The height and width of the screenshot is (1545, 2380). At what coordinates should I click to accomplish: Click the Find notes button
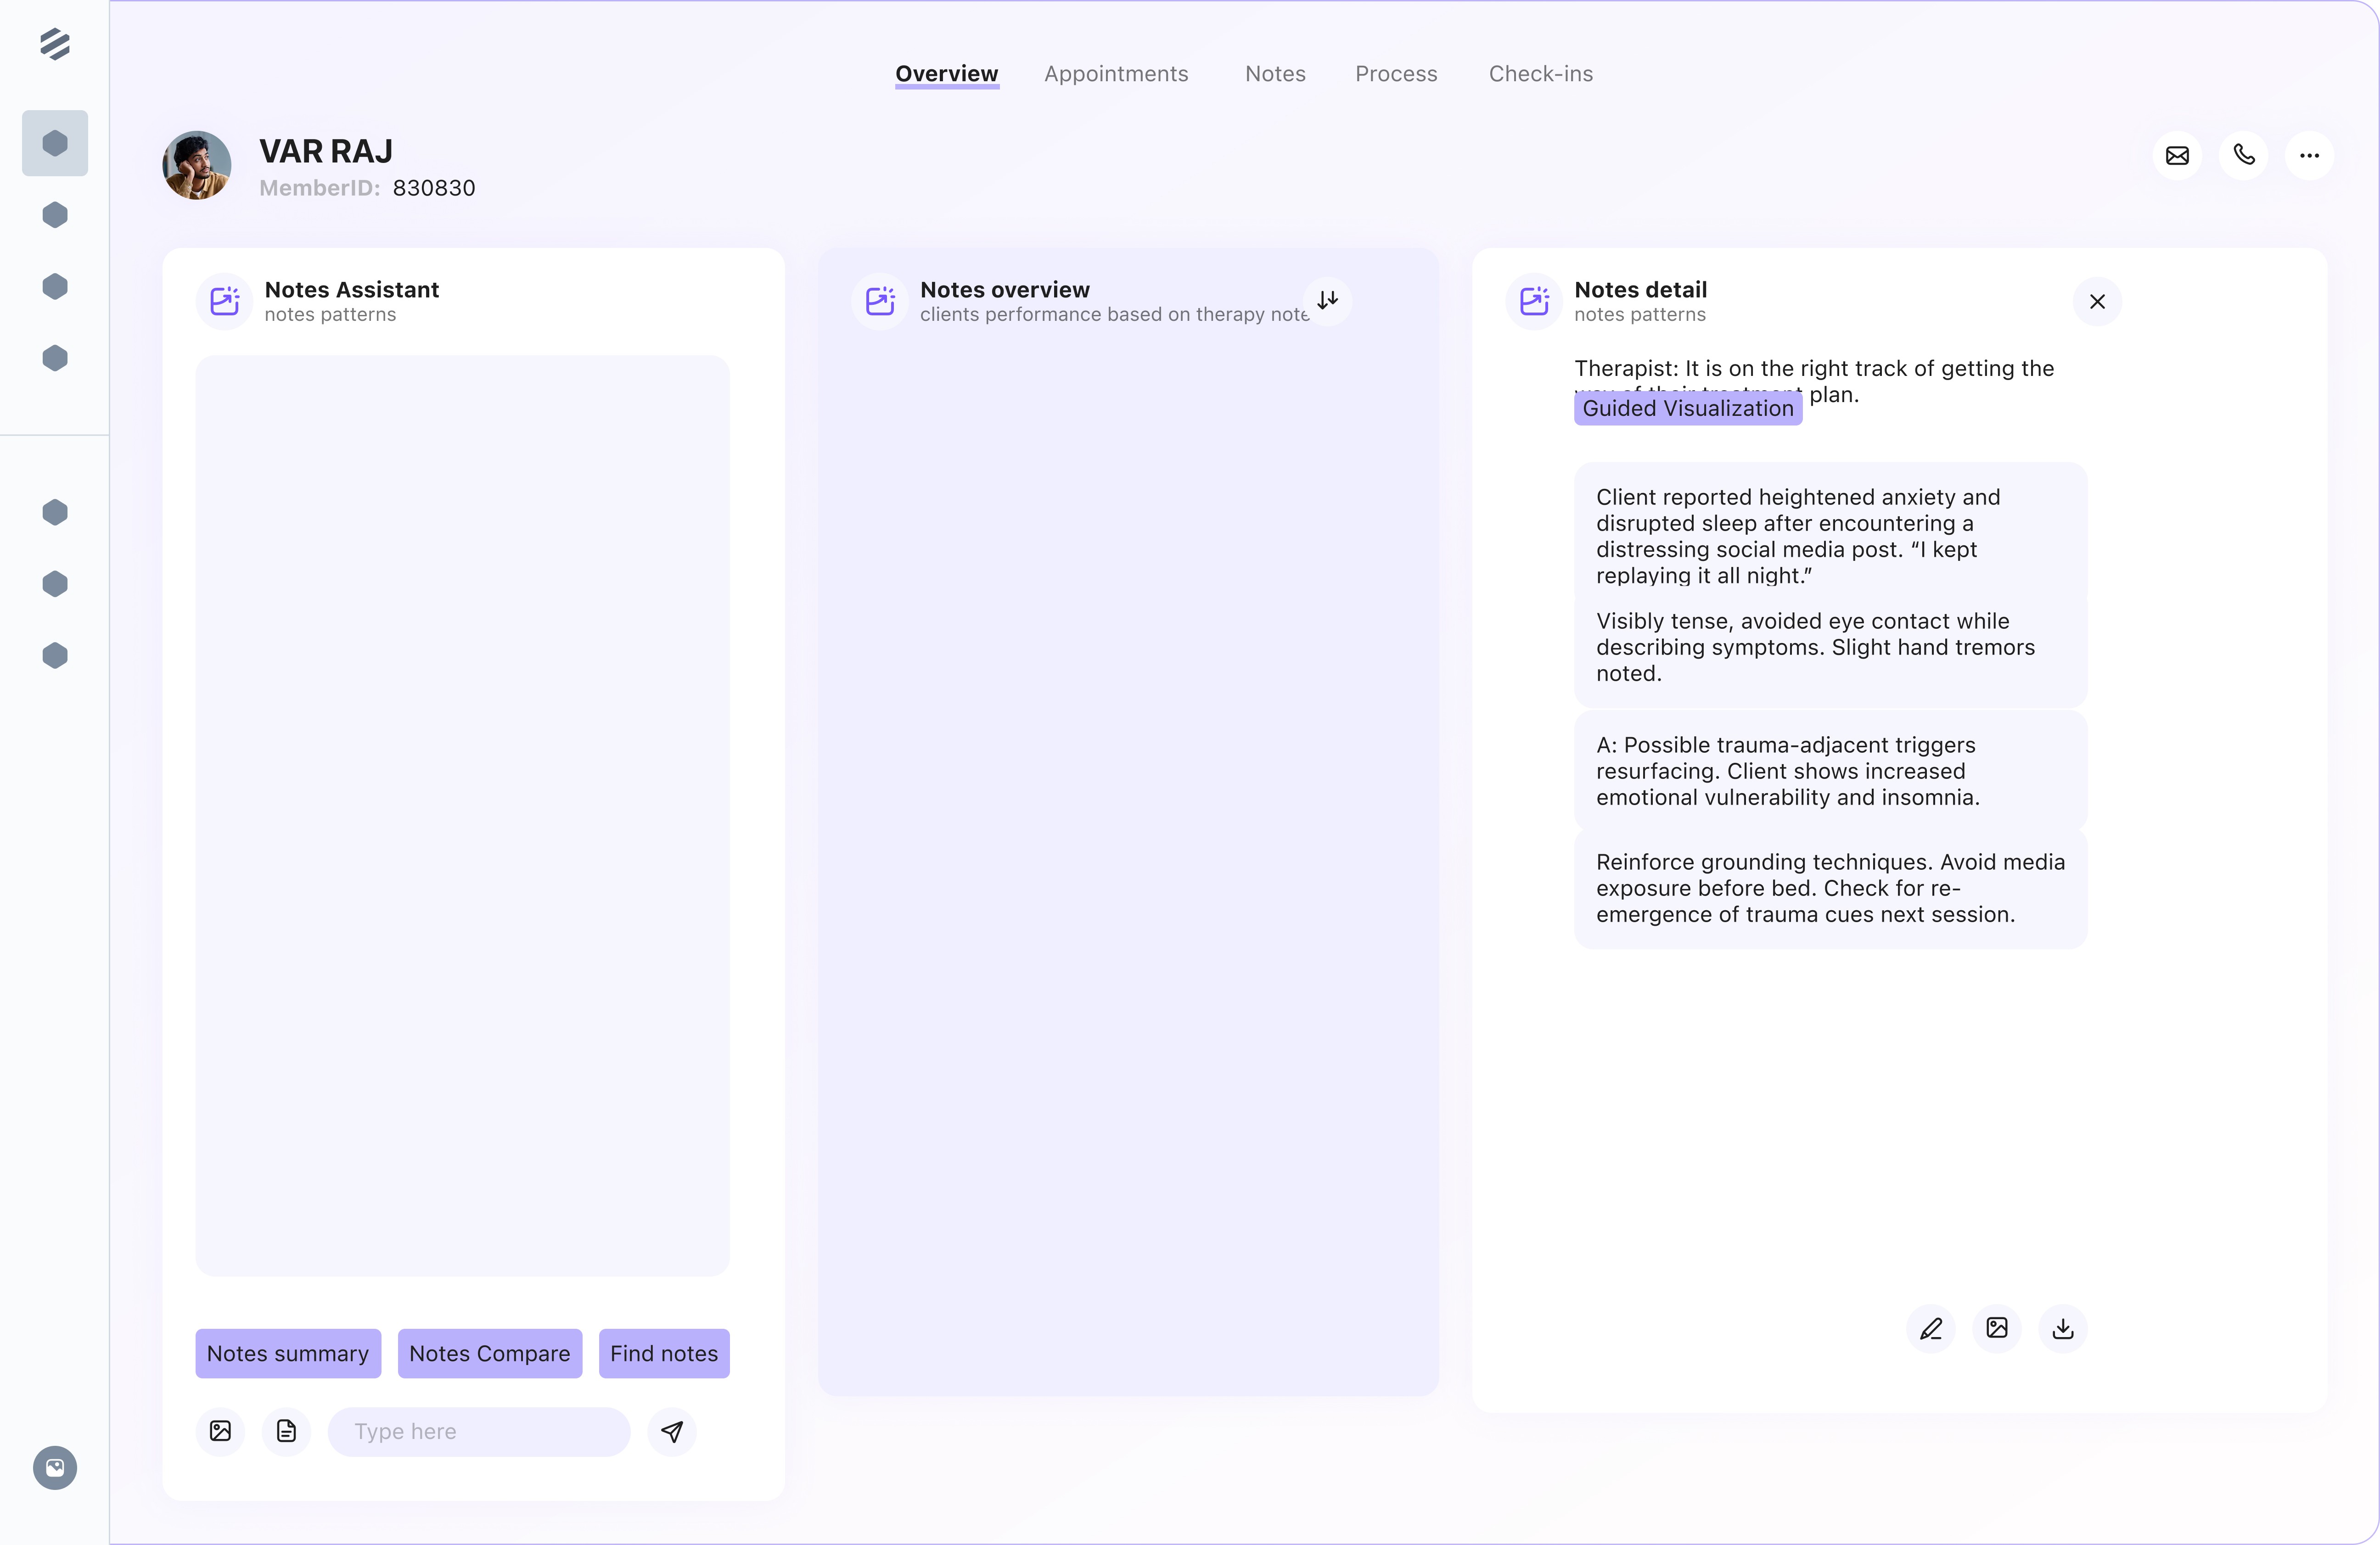(x=664, y=1354)
